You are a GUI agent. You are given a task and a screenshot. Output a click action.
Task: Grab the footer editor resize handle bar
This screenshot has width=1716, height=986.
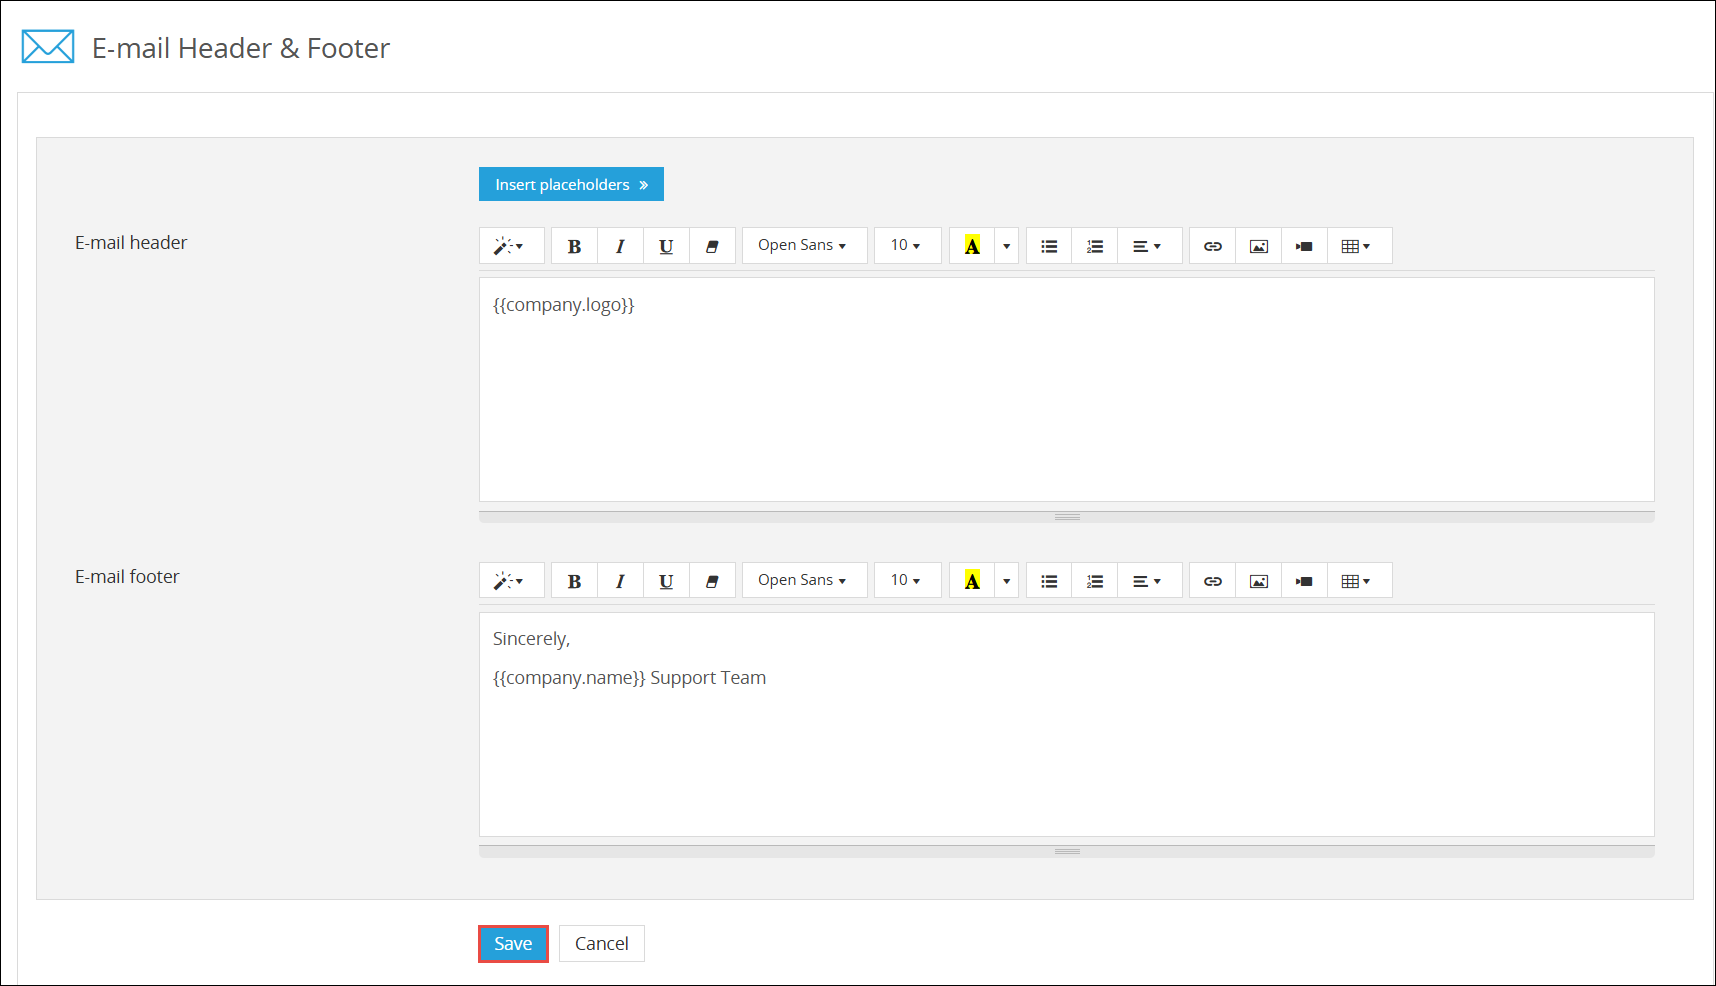[x=1066, y=852]
